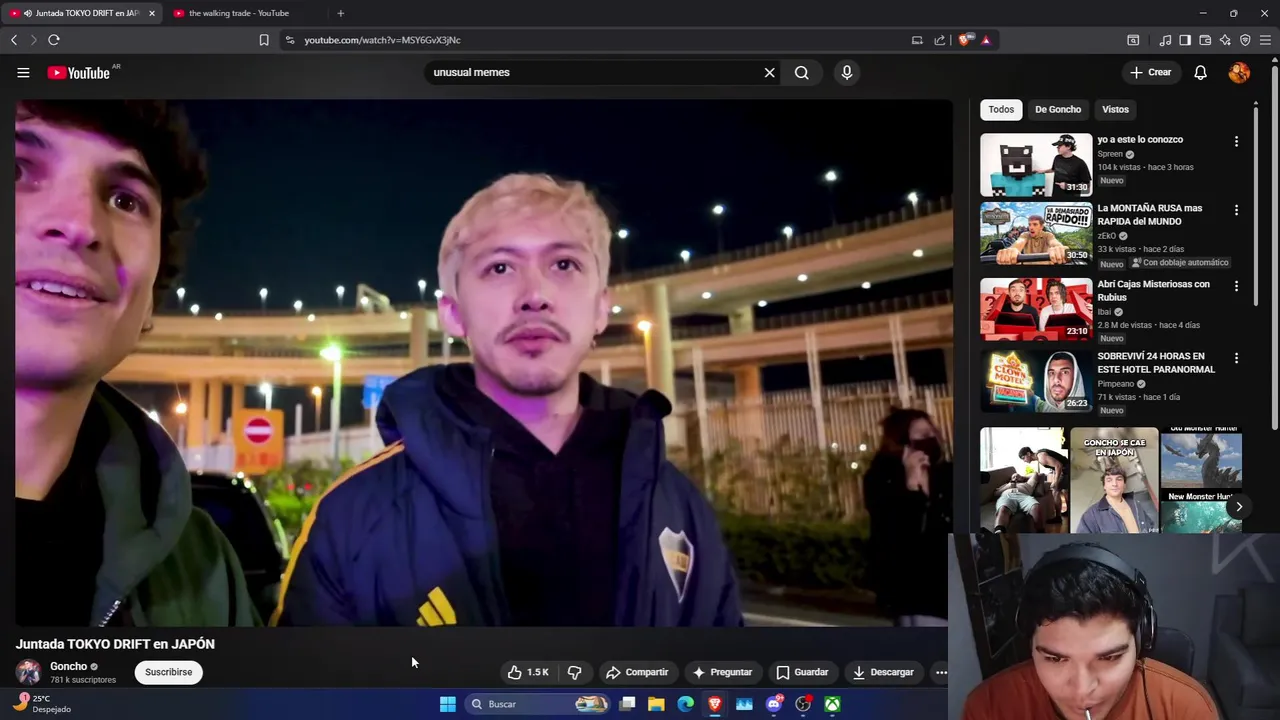Open the account avatar menu
Viewport: 1280px width, 720px height.
tap(1239, 72)
